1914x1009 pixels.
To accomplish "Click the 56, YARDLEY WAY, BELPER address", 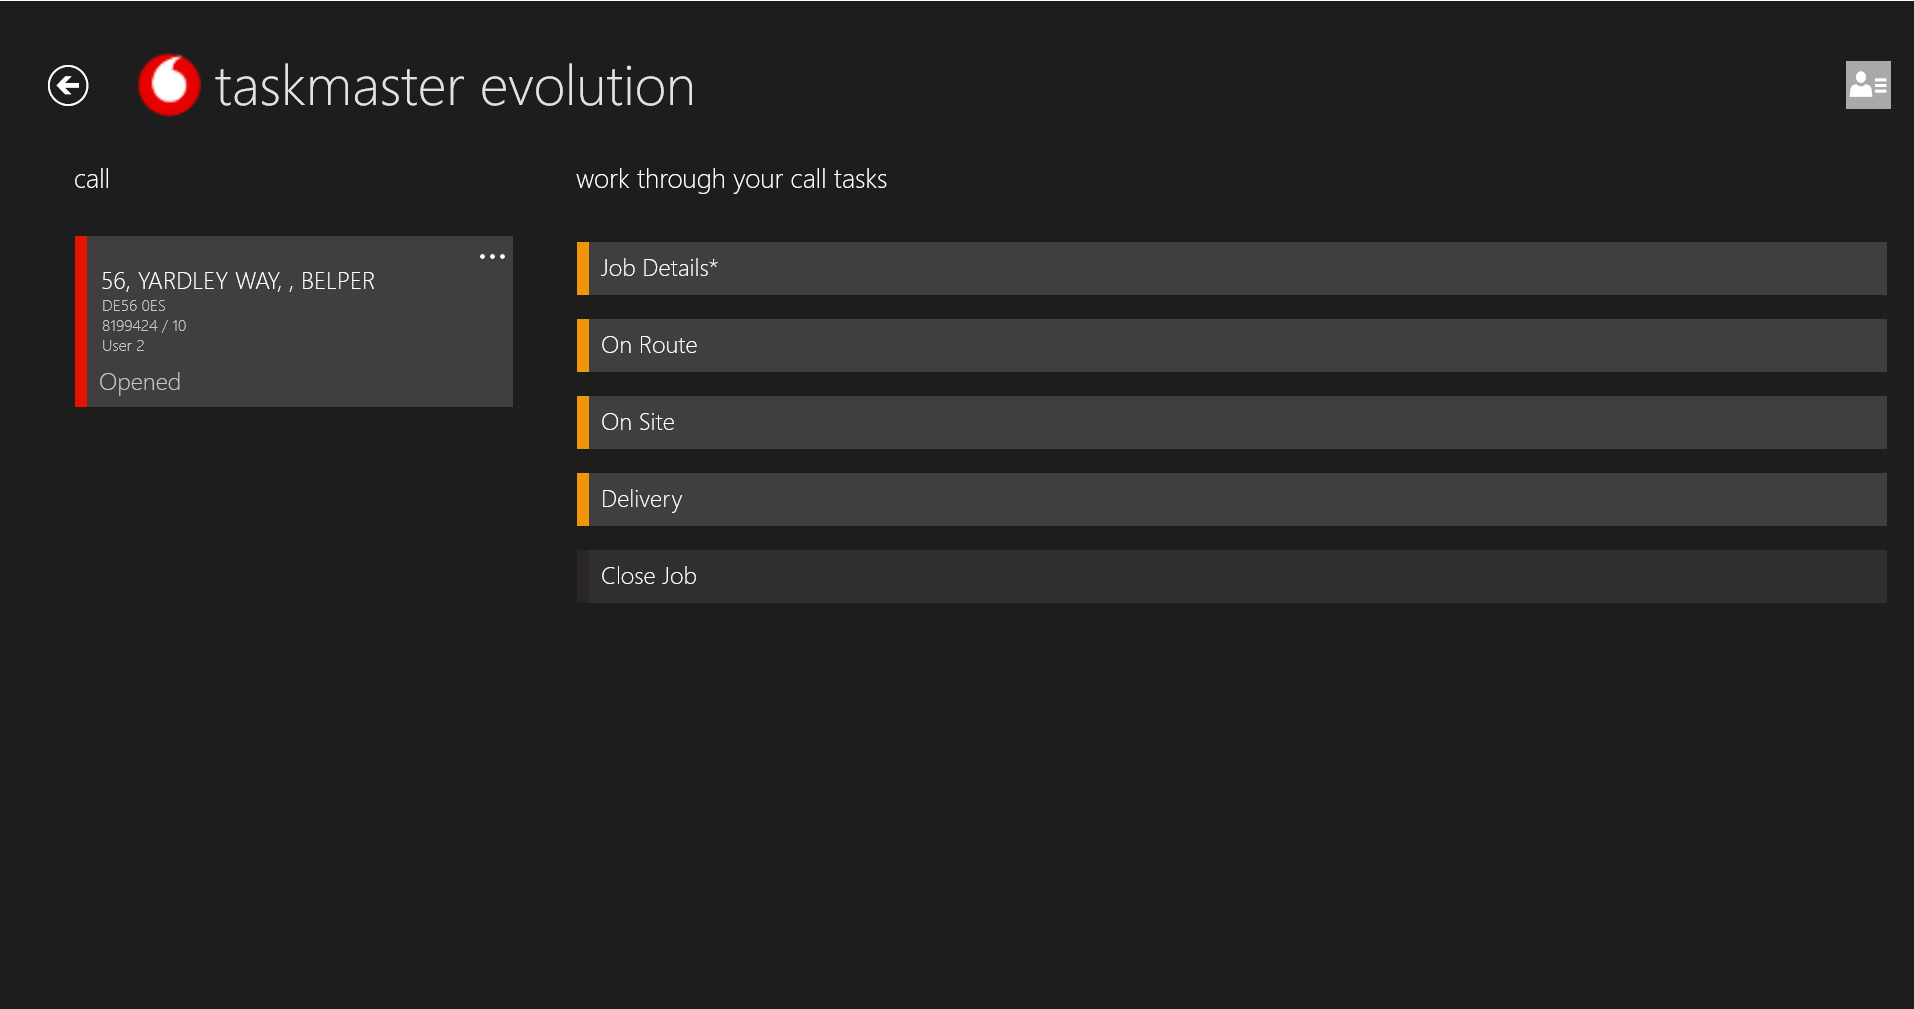I will (238, 281).
